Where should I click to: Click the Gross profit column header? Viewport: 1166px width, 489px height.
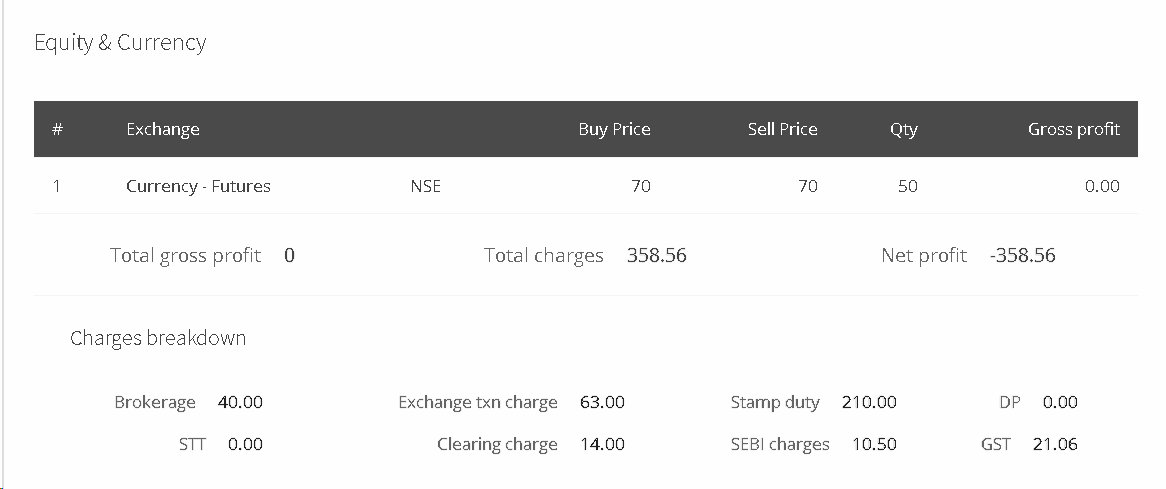point(1074,129)
